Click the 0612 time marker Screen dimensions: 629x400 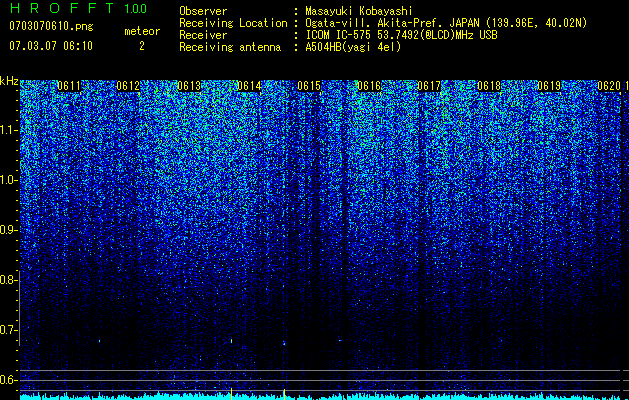pyautogui.click(x=128, y=86)
